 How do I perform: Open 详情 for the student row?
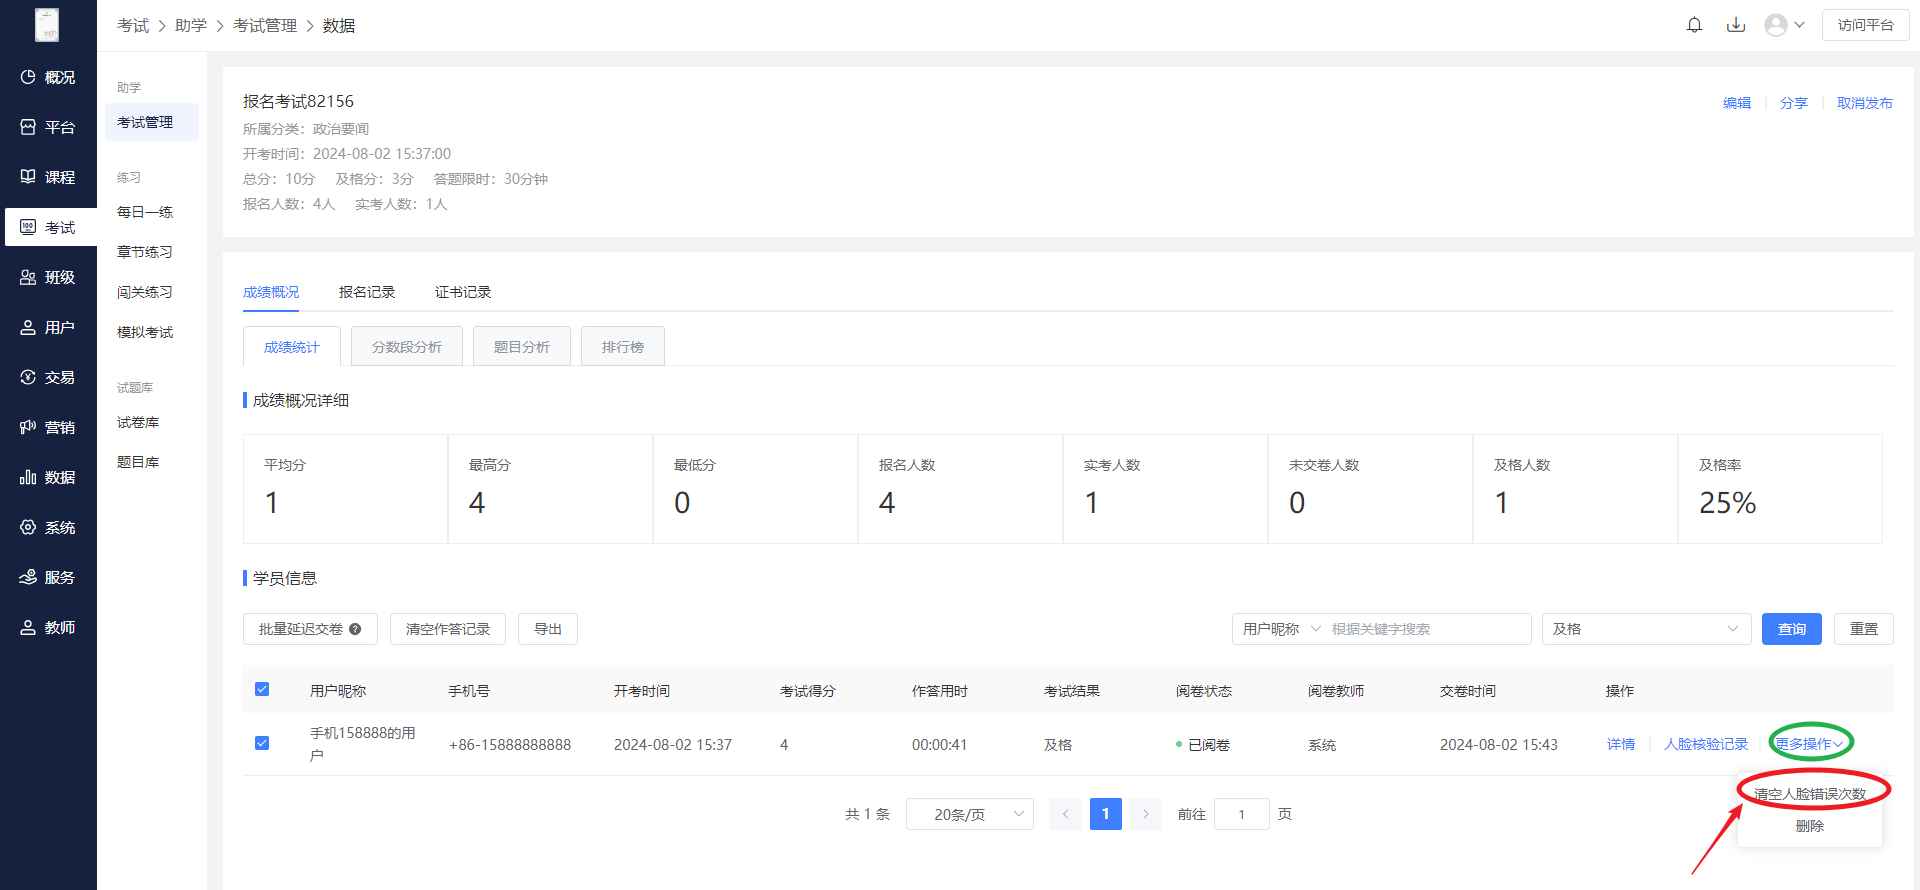click(1621, 744)
